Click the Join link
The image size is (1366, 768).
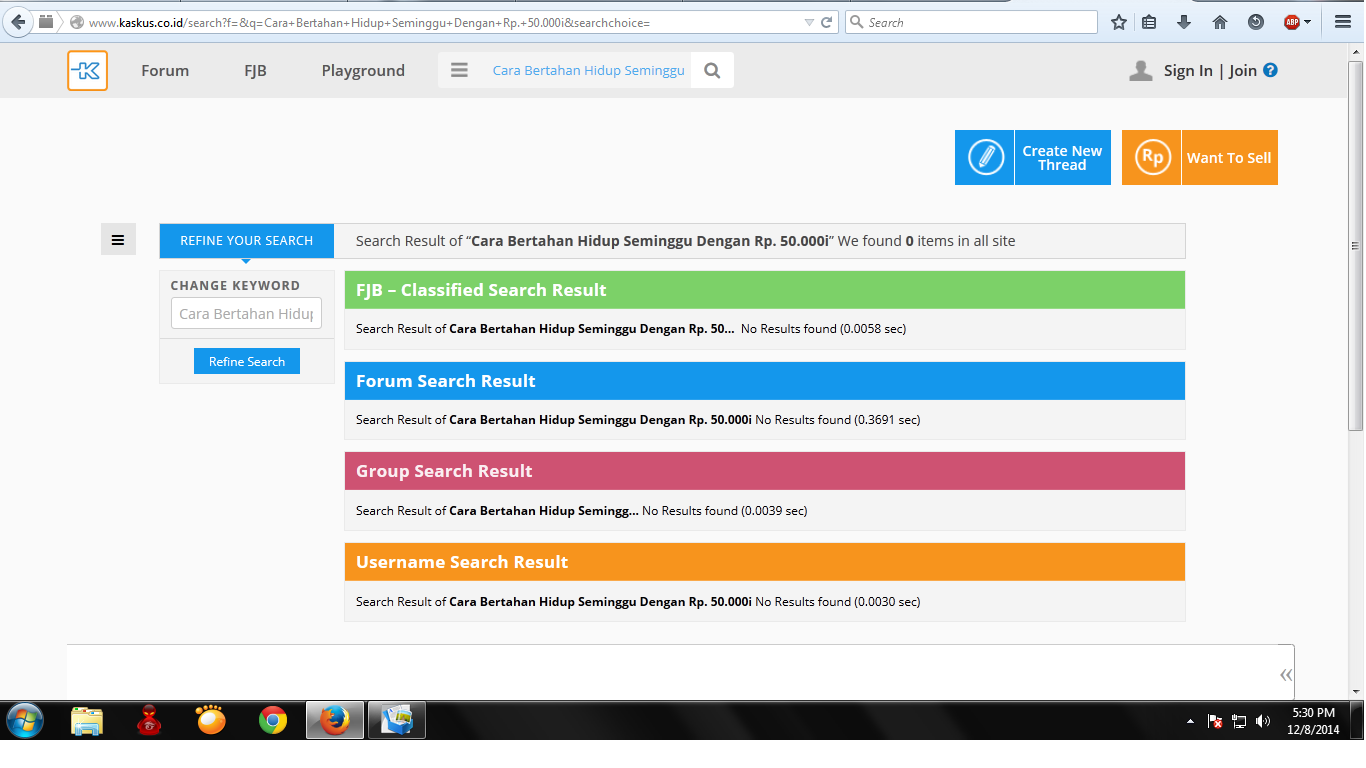coord(1243,70)
